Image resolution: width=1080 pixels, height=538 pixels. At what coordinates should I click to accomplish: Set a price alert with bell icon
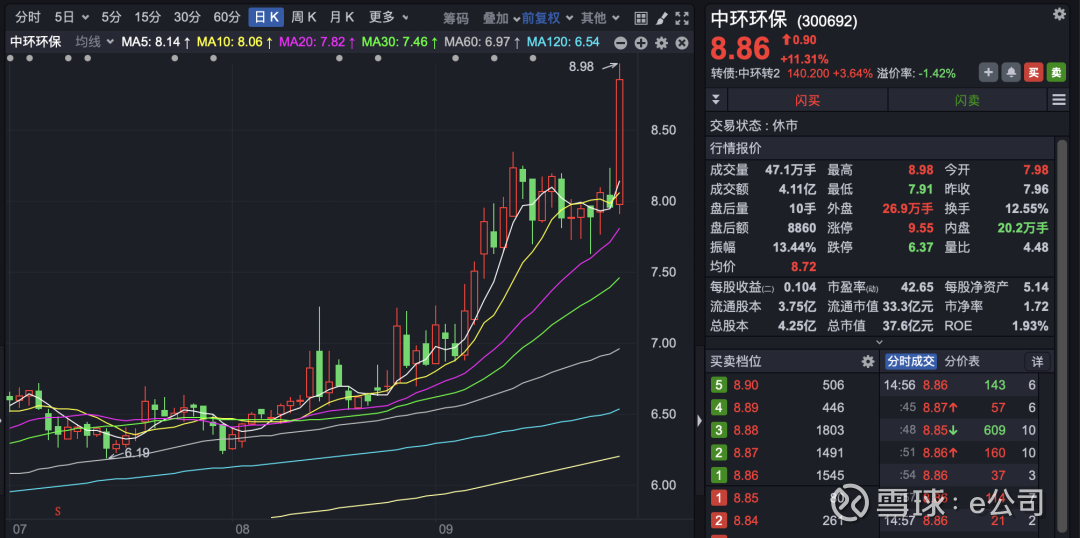[x=1011, y=72]
